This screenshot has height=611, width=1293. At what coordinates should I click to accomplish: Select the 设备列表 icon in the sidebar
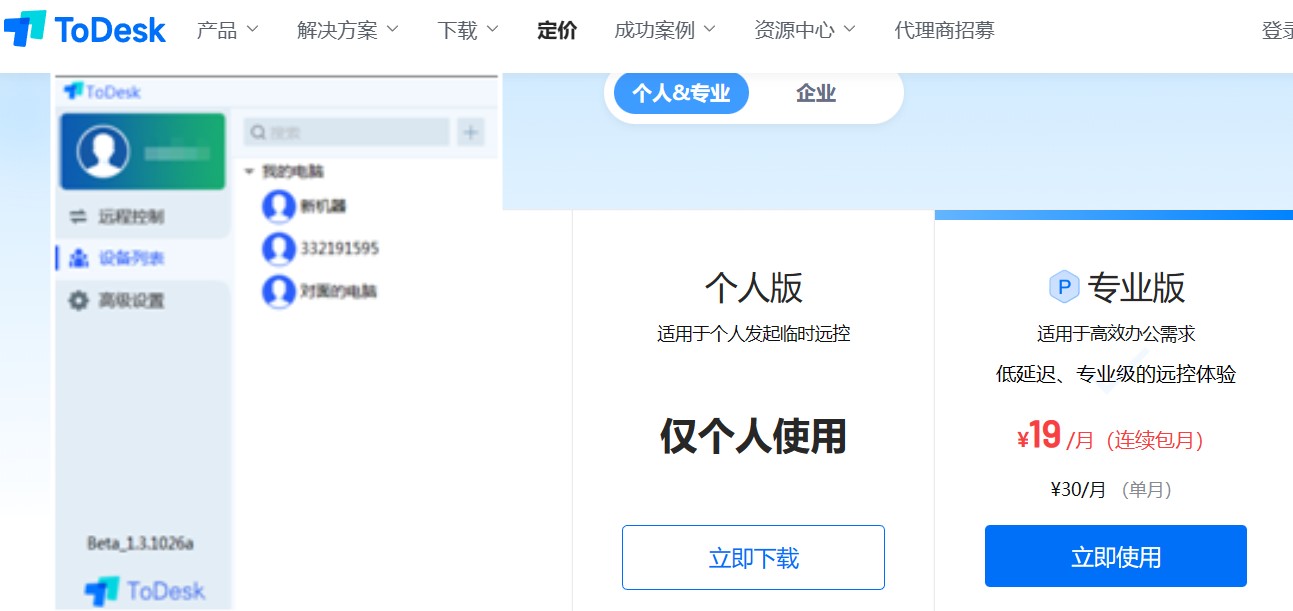coord(78,259)
